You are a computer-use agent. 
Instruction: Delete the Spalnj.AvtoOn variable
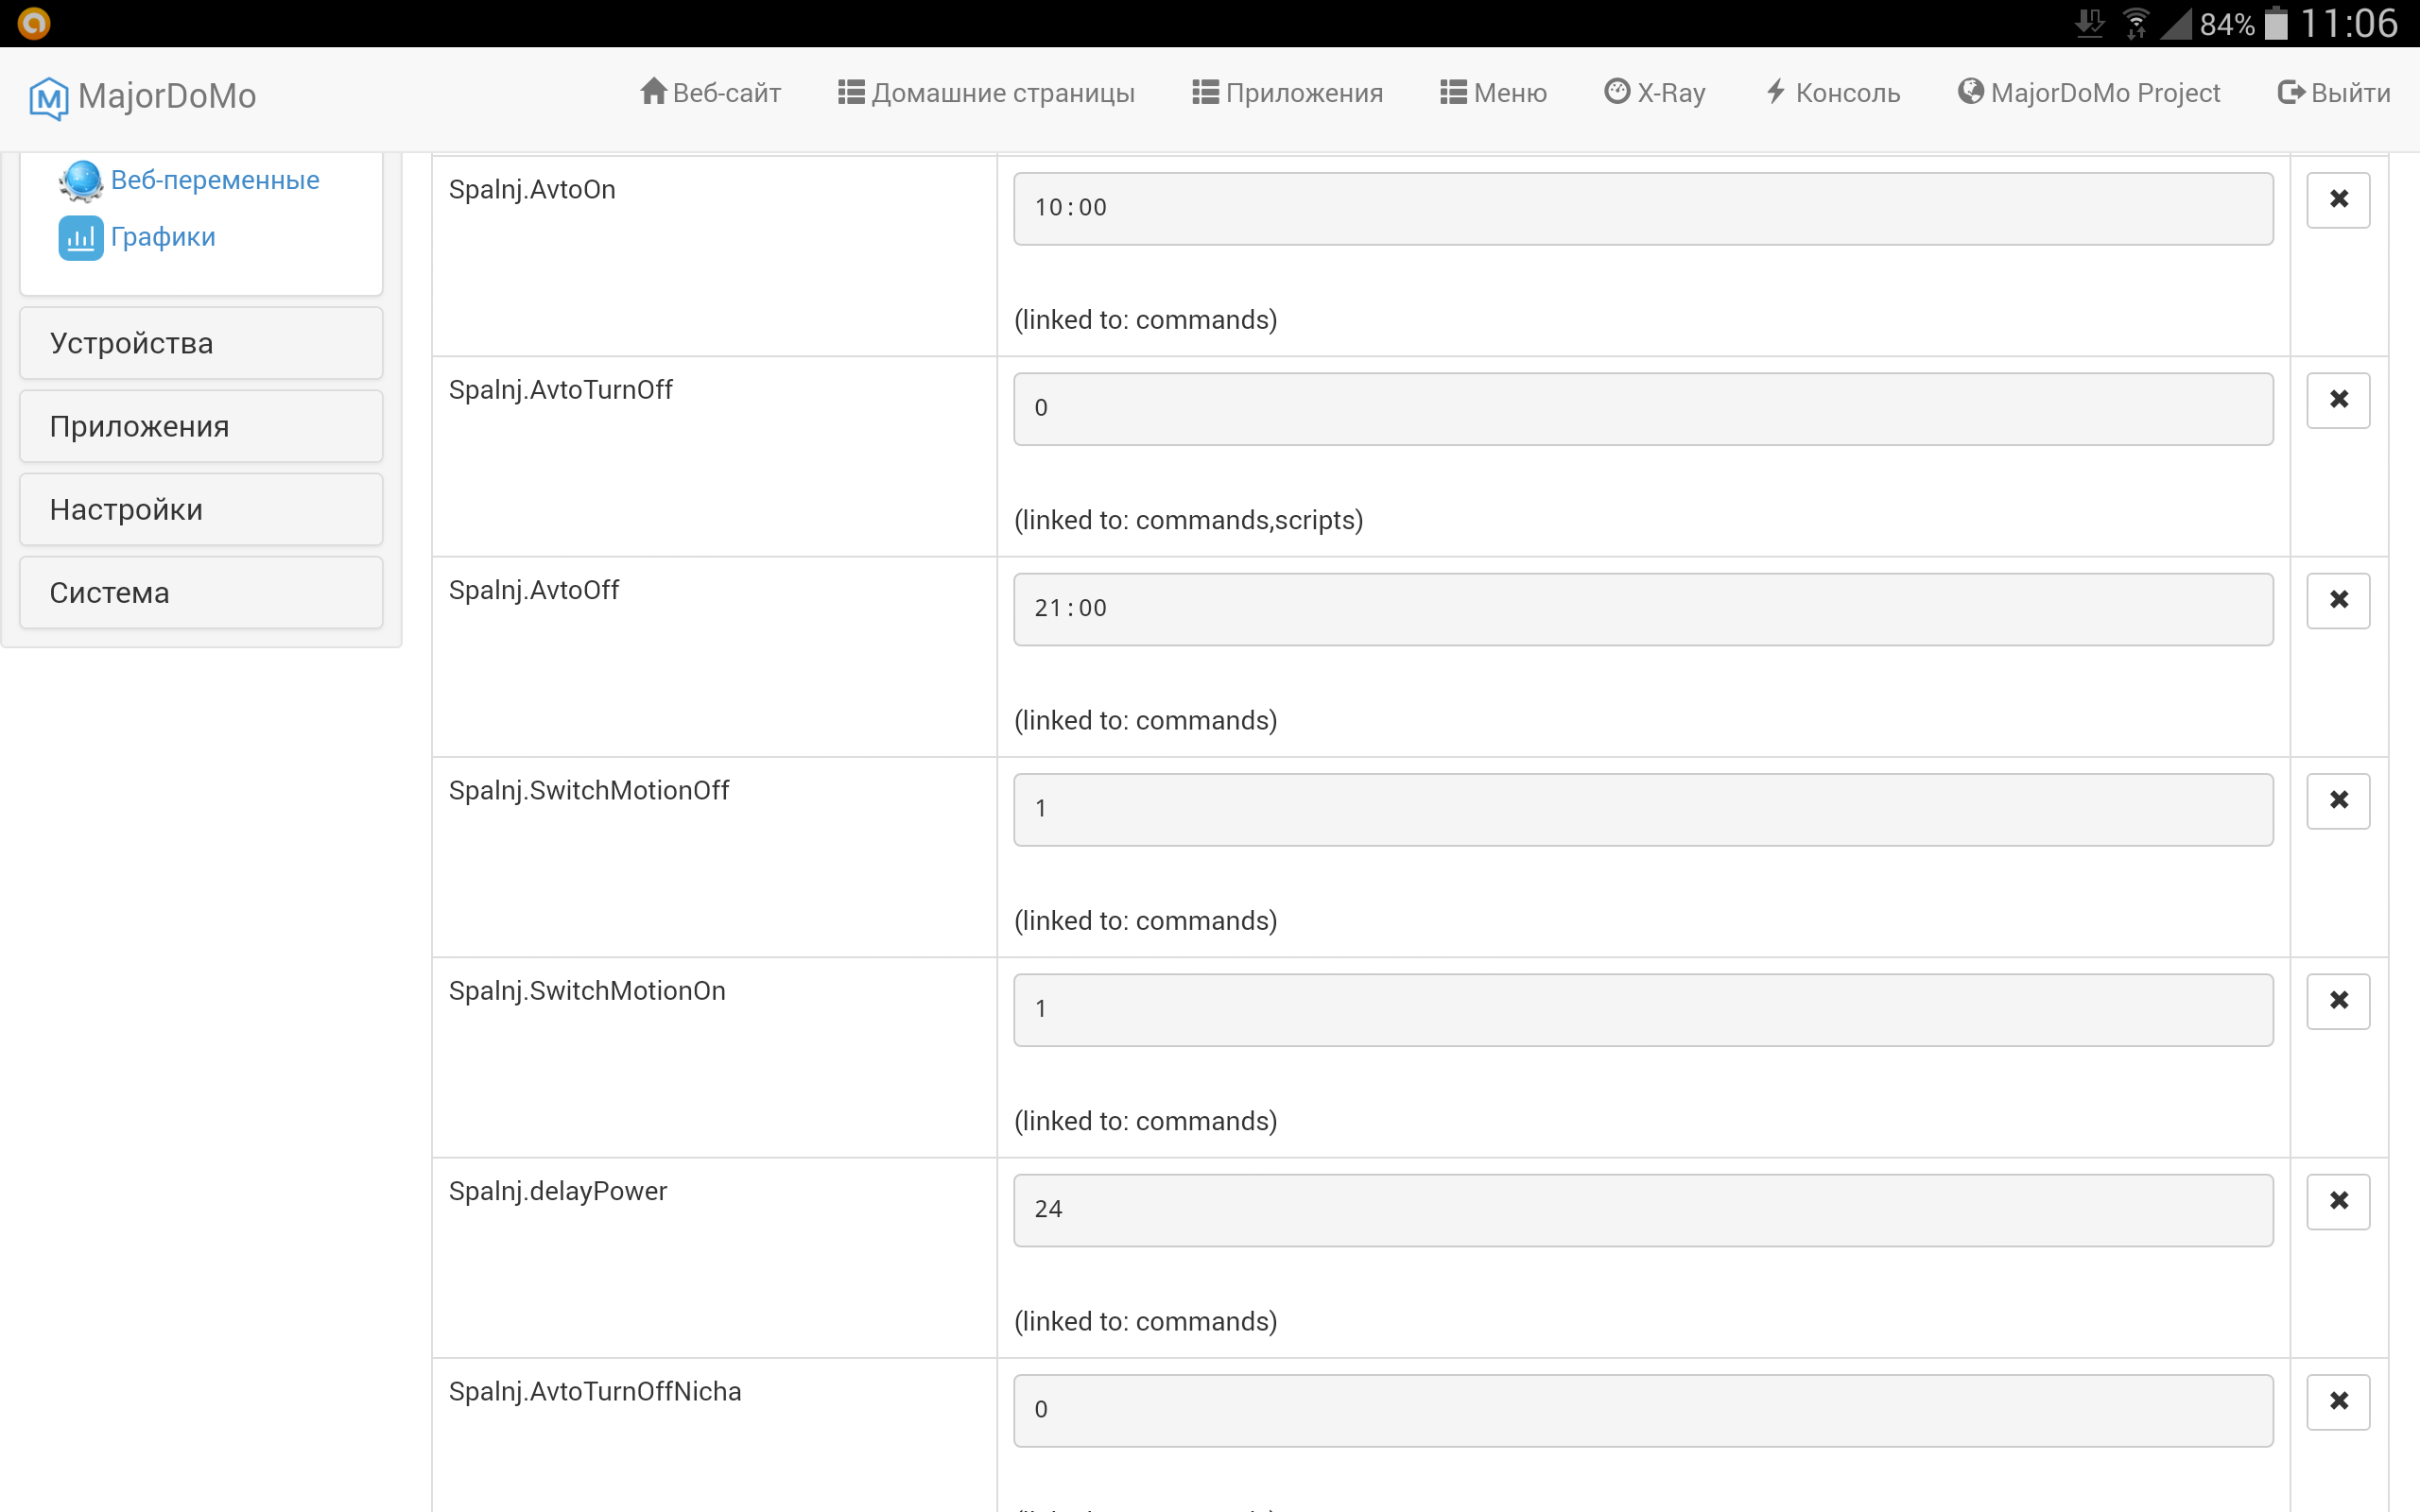pos(2338,199)
